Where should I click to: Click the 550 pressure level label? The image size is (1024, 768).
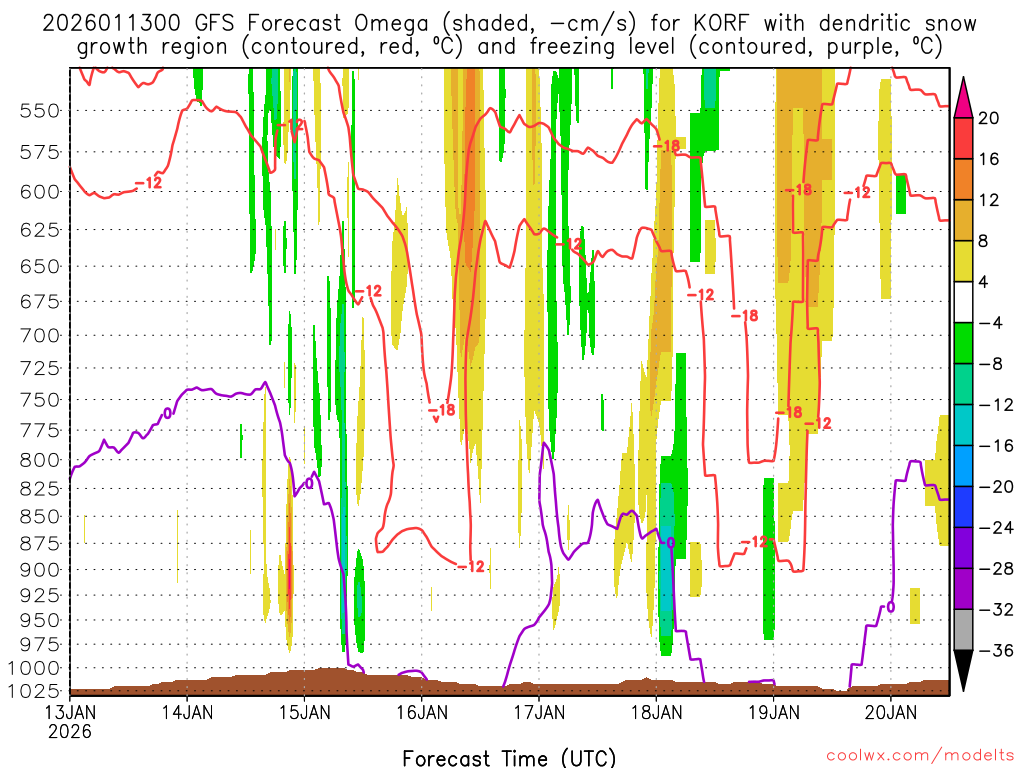[39, 110]
